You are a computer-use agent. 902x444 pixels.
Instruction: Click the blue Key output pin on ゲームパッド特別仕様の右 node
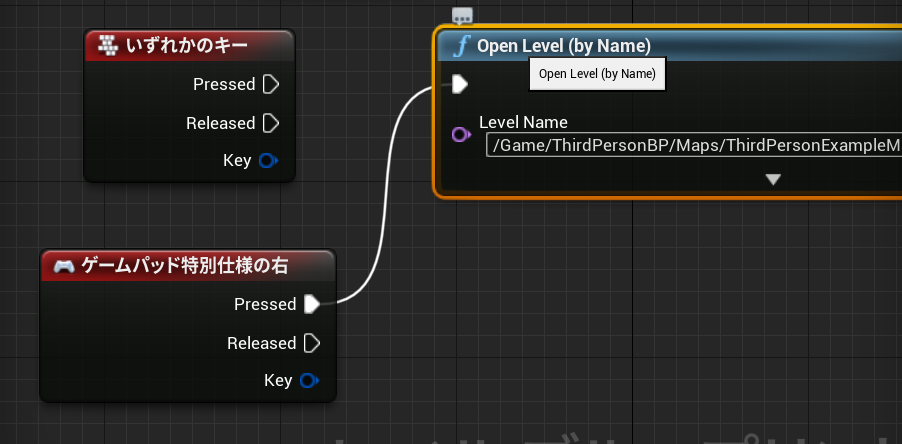tap(309, 381)
